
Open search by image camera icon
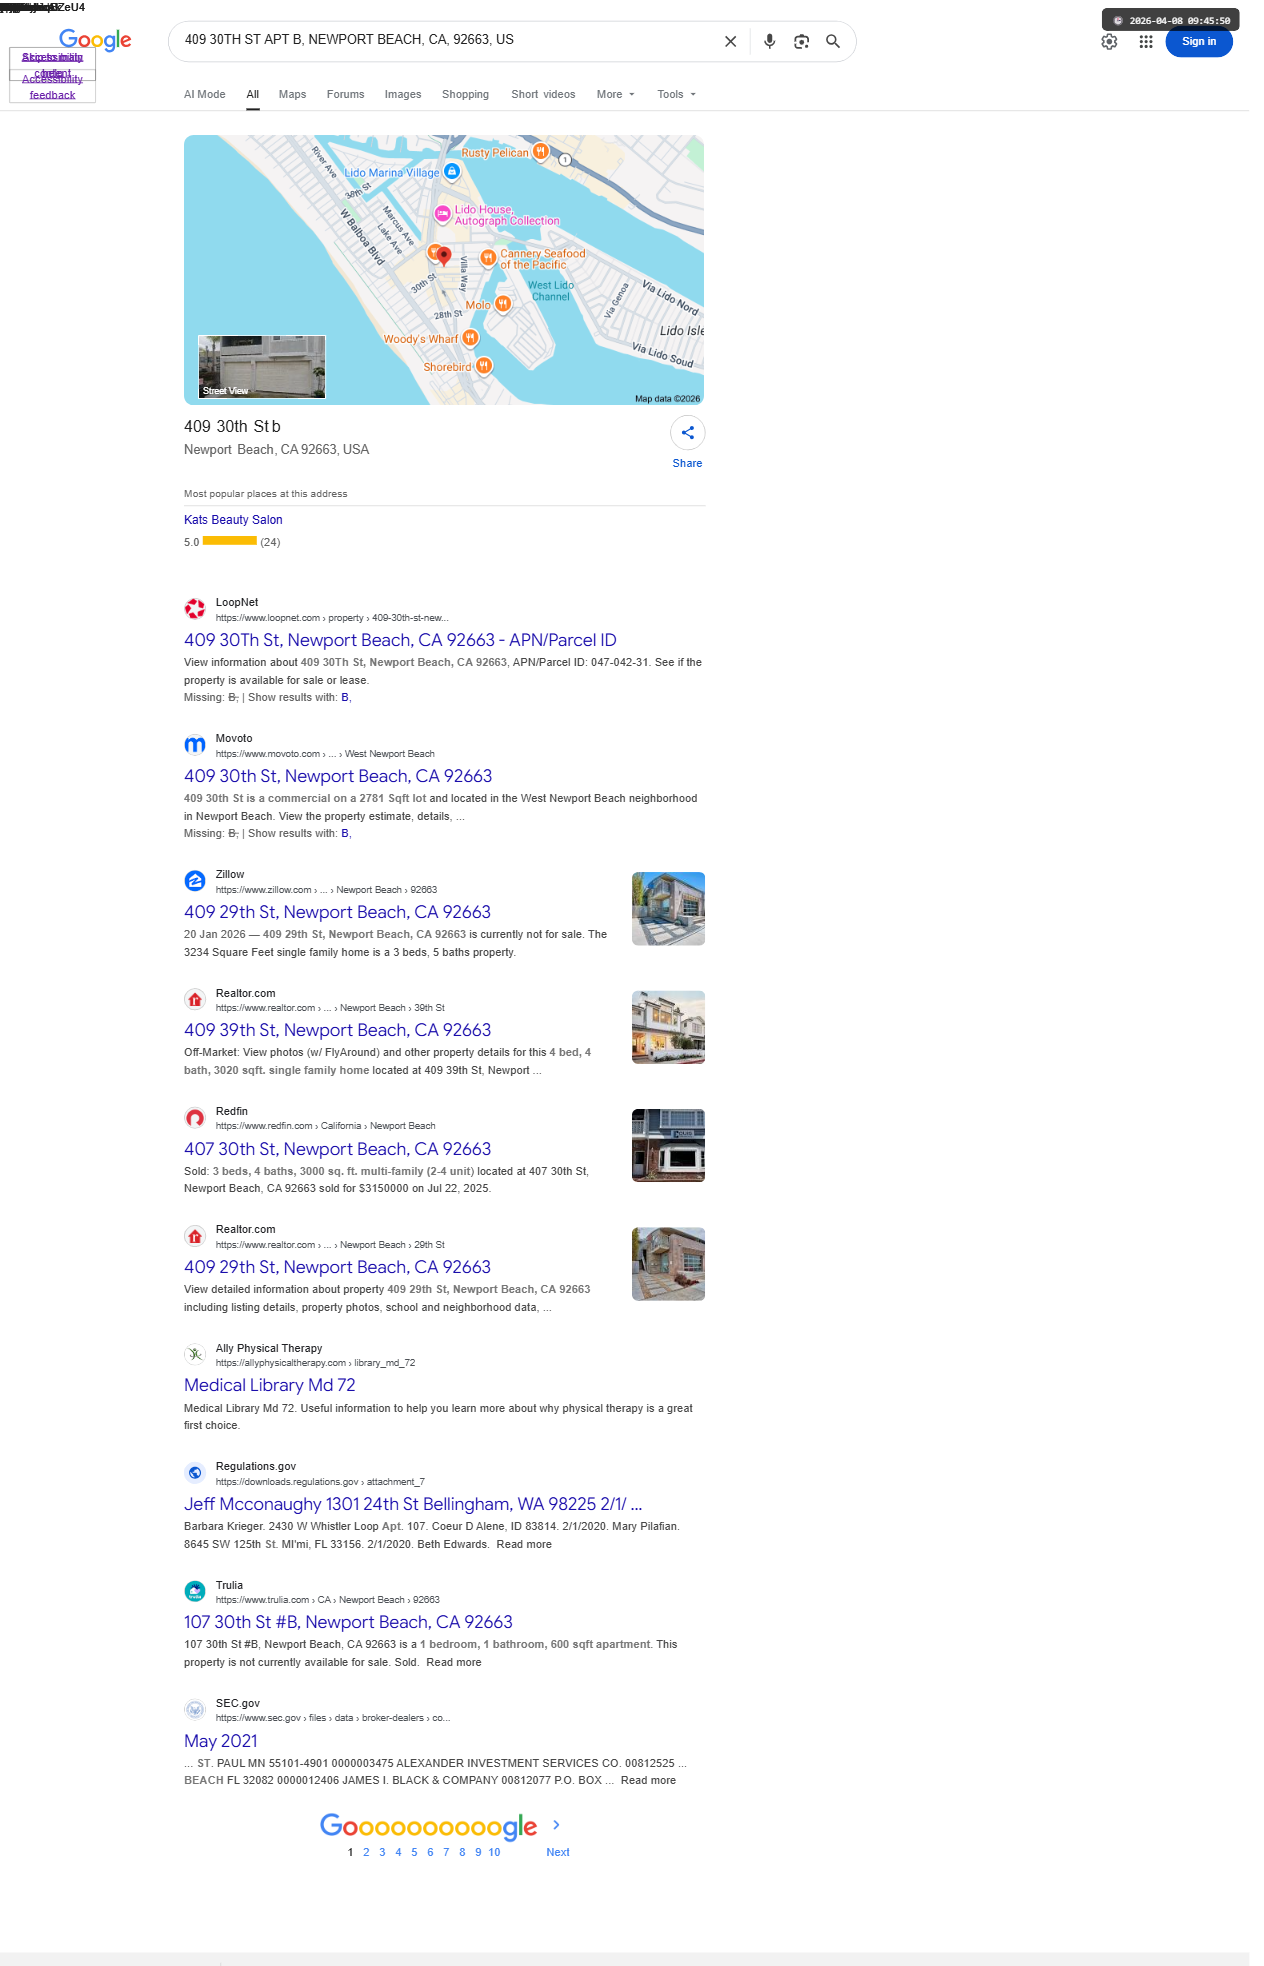coord(801,42)
